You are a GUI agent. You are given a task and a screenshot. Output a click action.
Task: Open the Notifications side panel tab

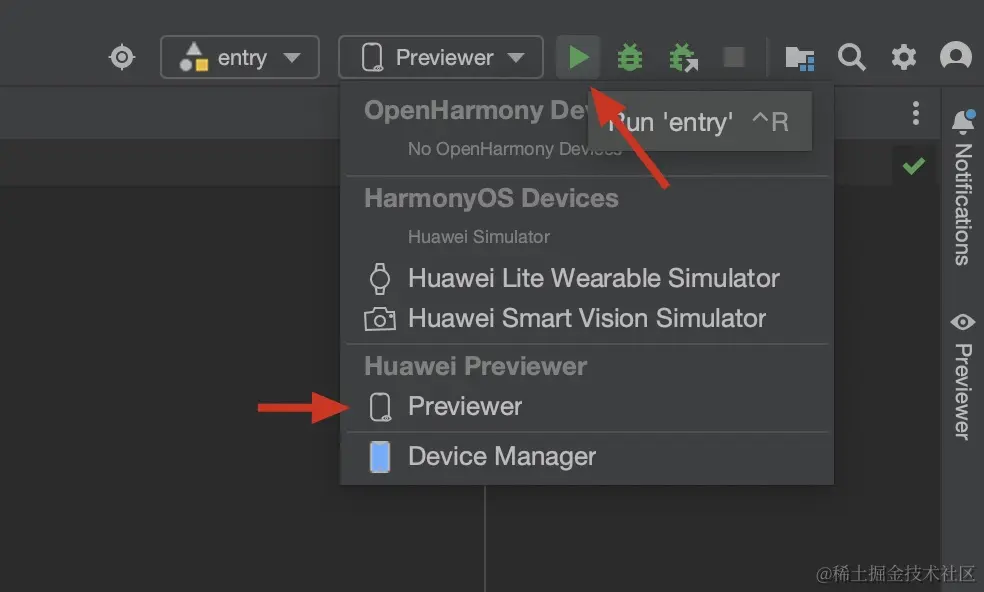962,188
